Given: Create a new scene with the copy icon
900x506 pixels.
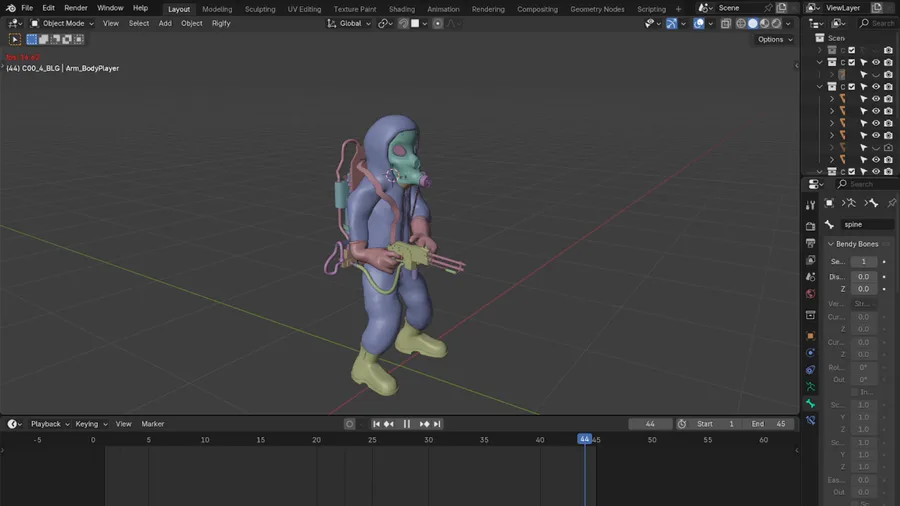Looking at the screenshot, I should pyautogui.click(x=782, y=8).
